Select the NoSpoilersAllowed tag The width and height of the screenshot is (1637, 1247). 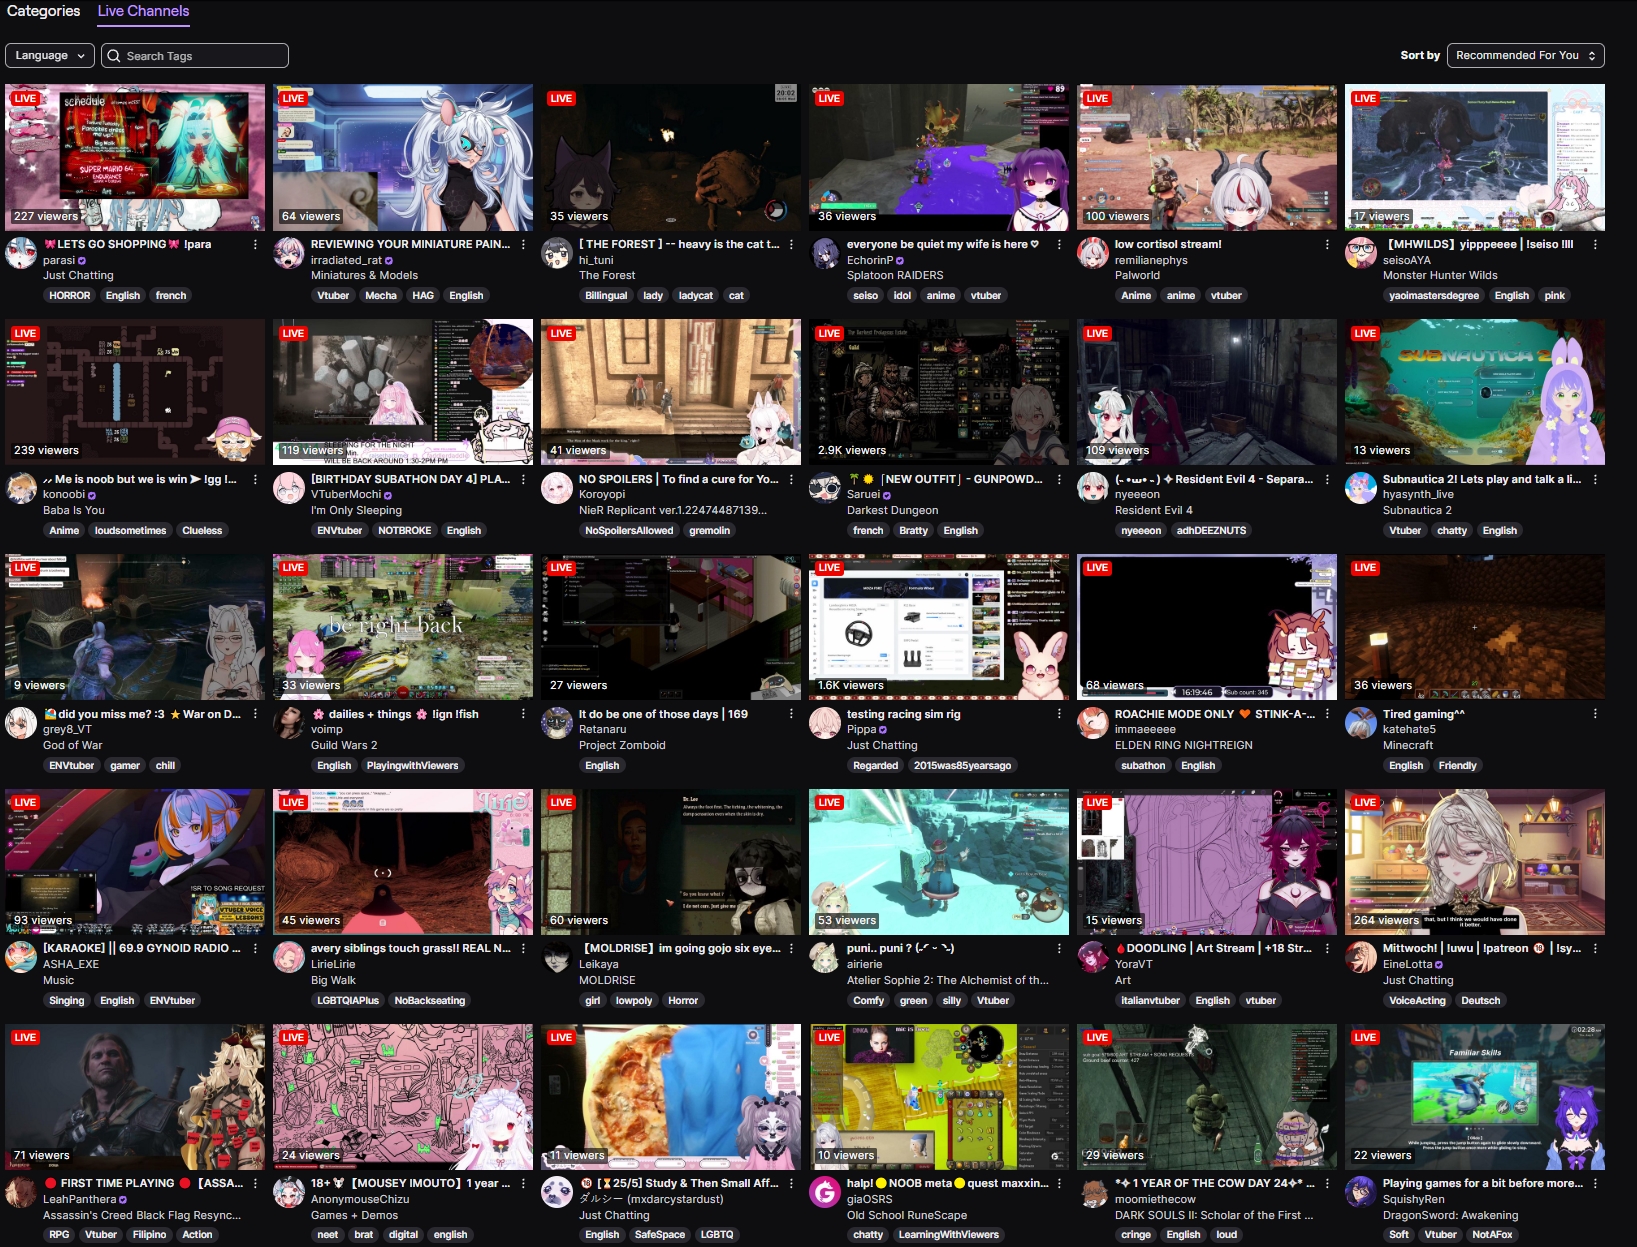(x=629, y=531)
